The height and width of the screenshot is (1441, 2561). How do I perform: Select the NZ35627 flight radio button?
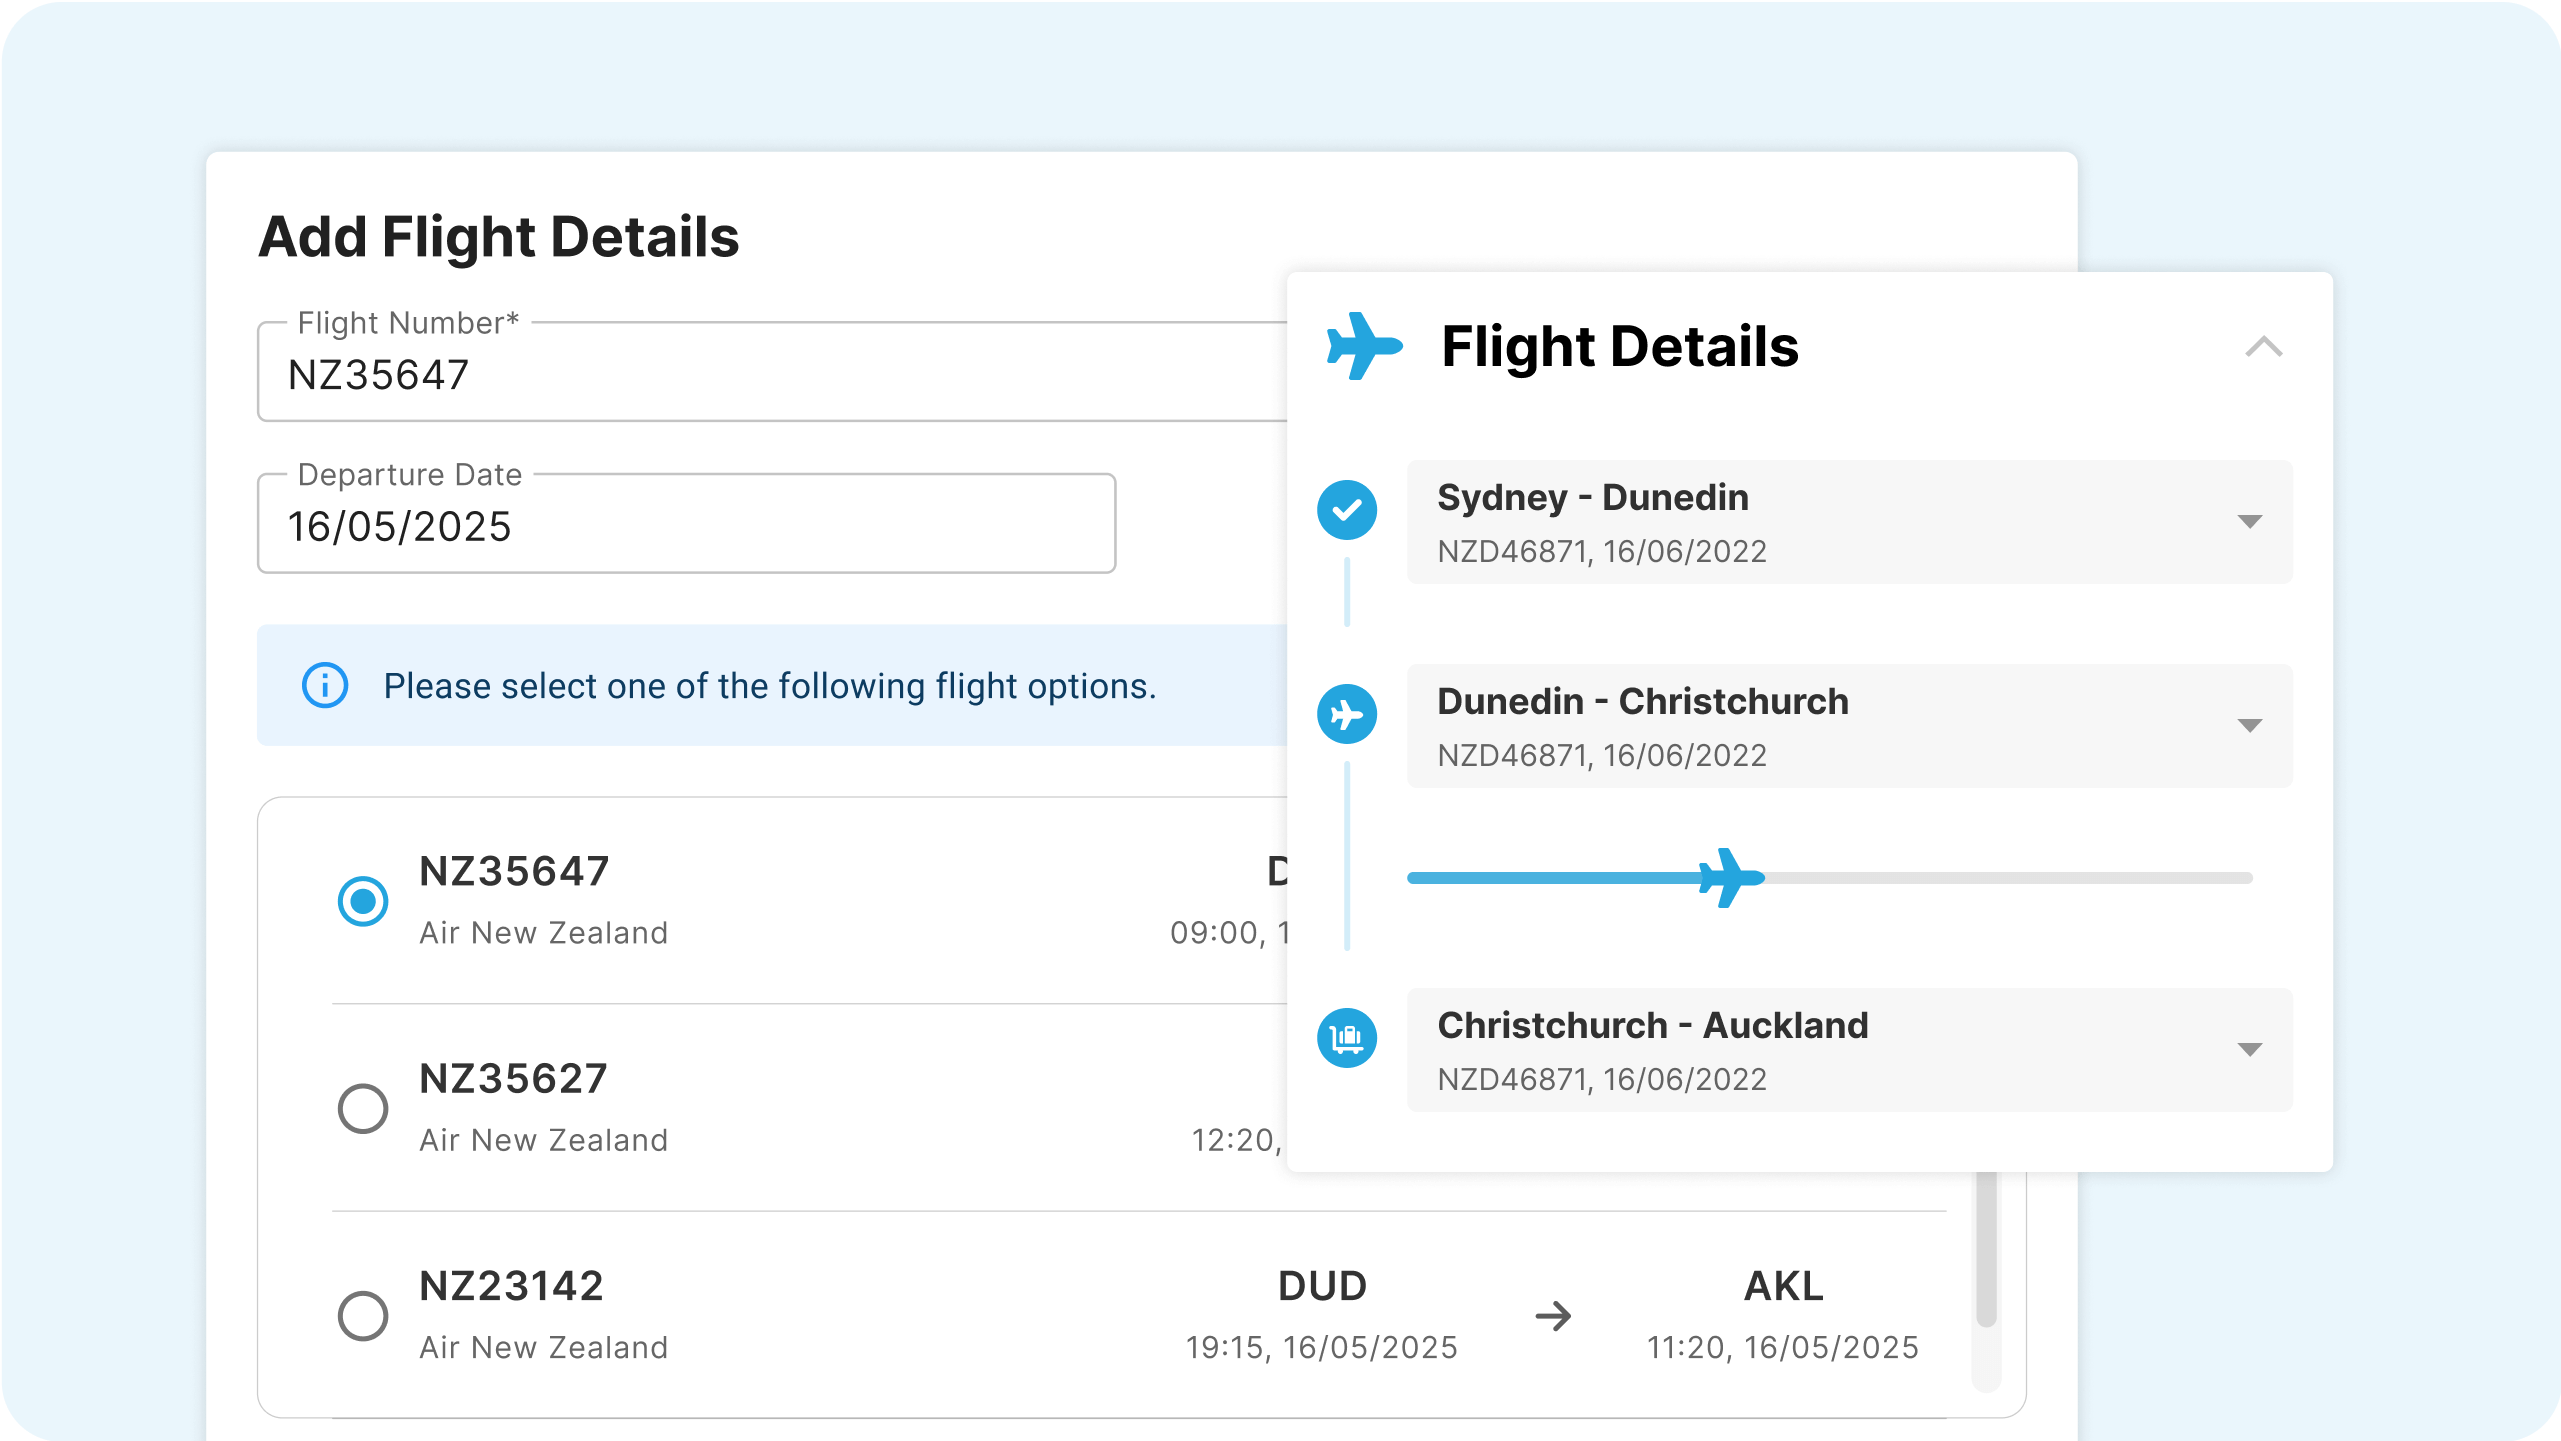pyautogui.click(x=363, y=1108)
